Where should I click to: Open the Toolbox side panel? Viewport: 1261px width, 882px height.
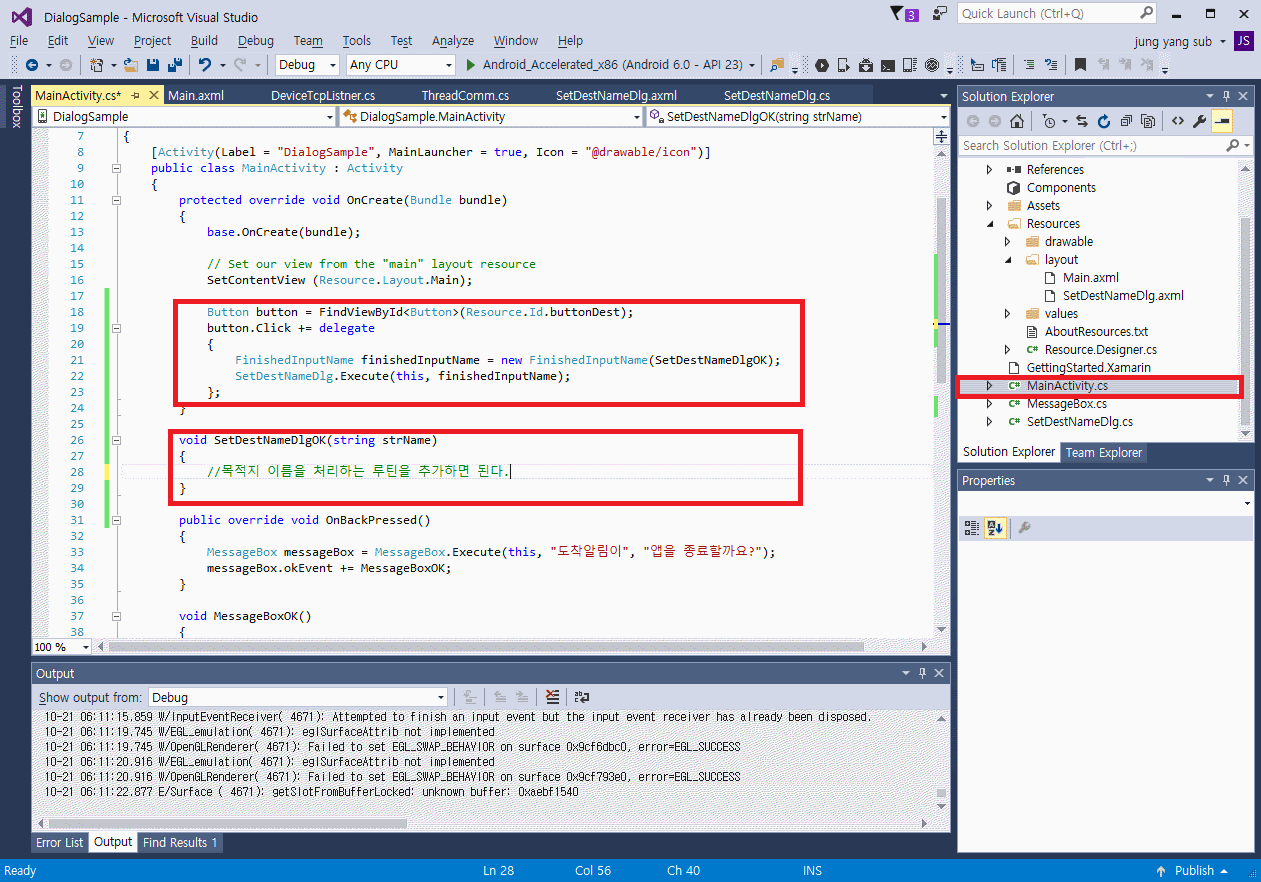[16, 106]
